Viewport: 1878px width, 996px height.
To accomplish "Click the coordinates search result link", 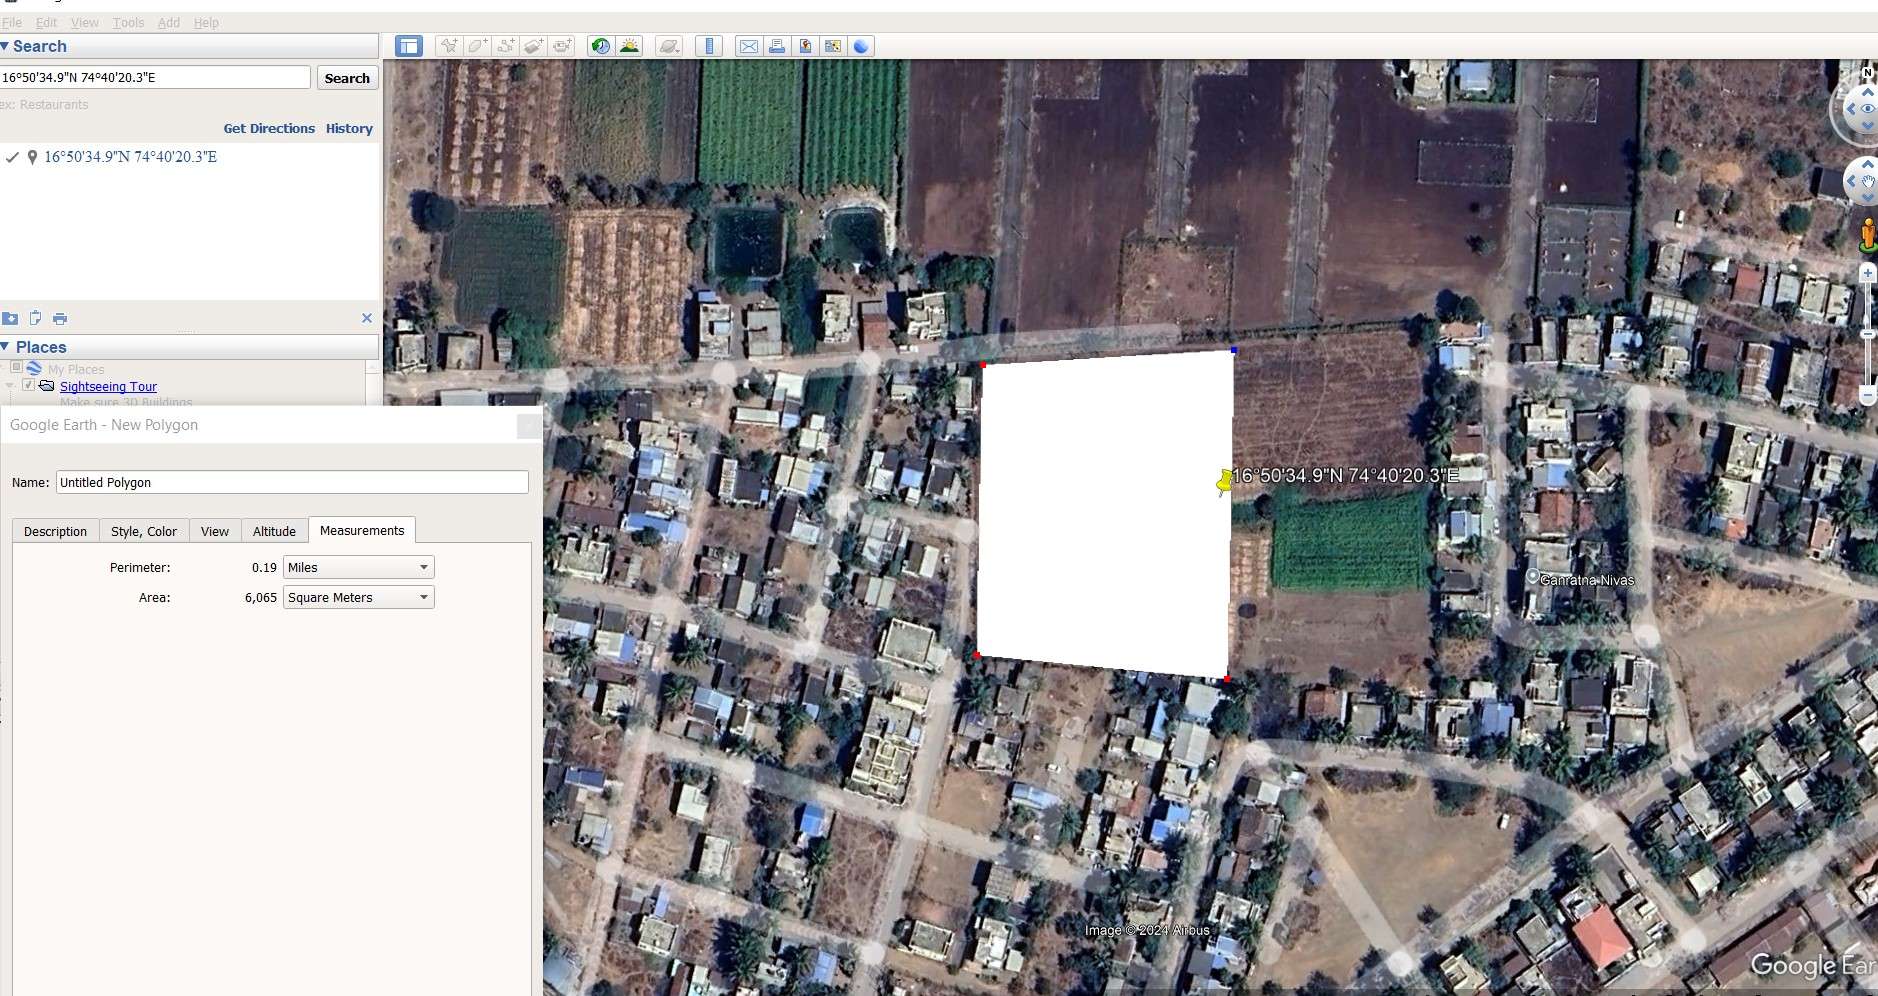I will 130,157.
